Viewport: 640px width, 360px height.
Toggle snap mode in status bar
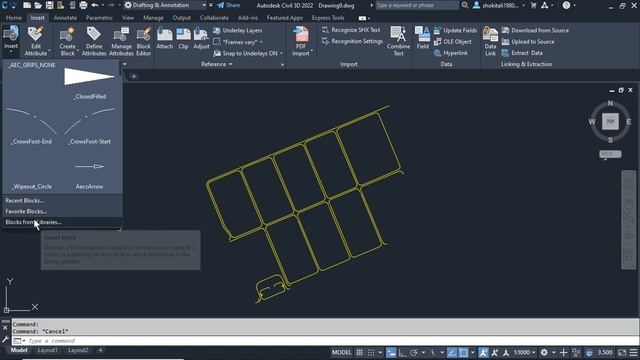[371, 352]
